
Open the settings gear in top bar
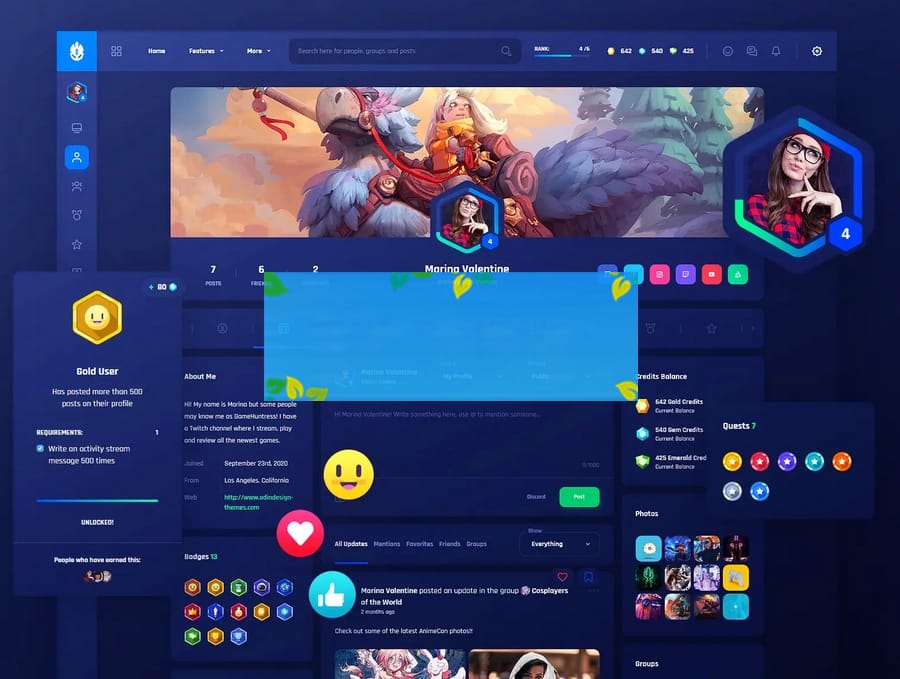tap(817, 51)
